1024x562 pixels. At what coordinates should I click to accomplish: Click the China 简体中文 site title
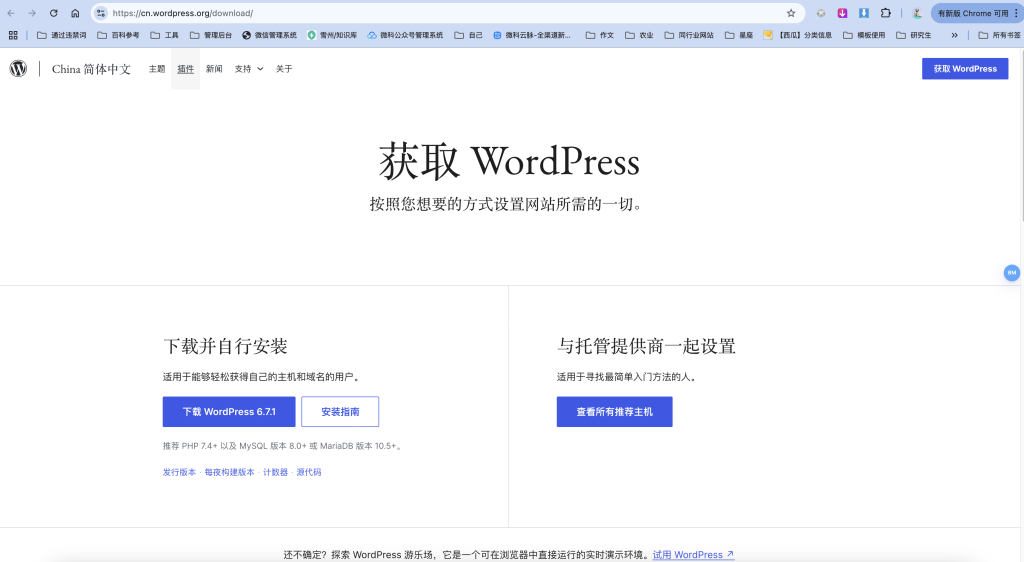[91, 69]
